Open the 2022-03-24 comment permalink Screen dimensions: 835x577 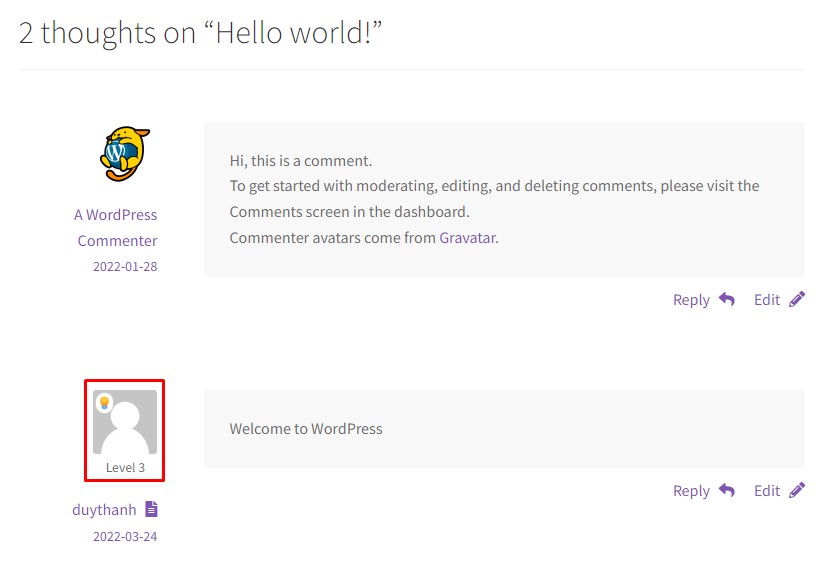pos(125,536)
